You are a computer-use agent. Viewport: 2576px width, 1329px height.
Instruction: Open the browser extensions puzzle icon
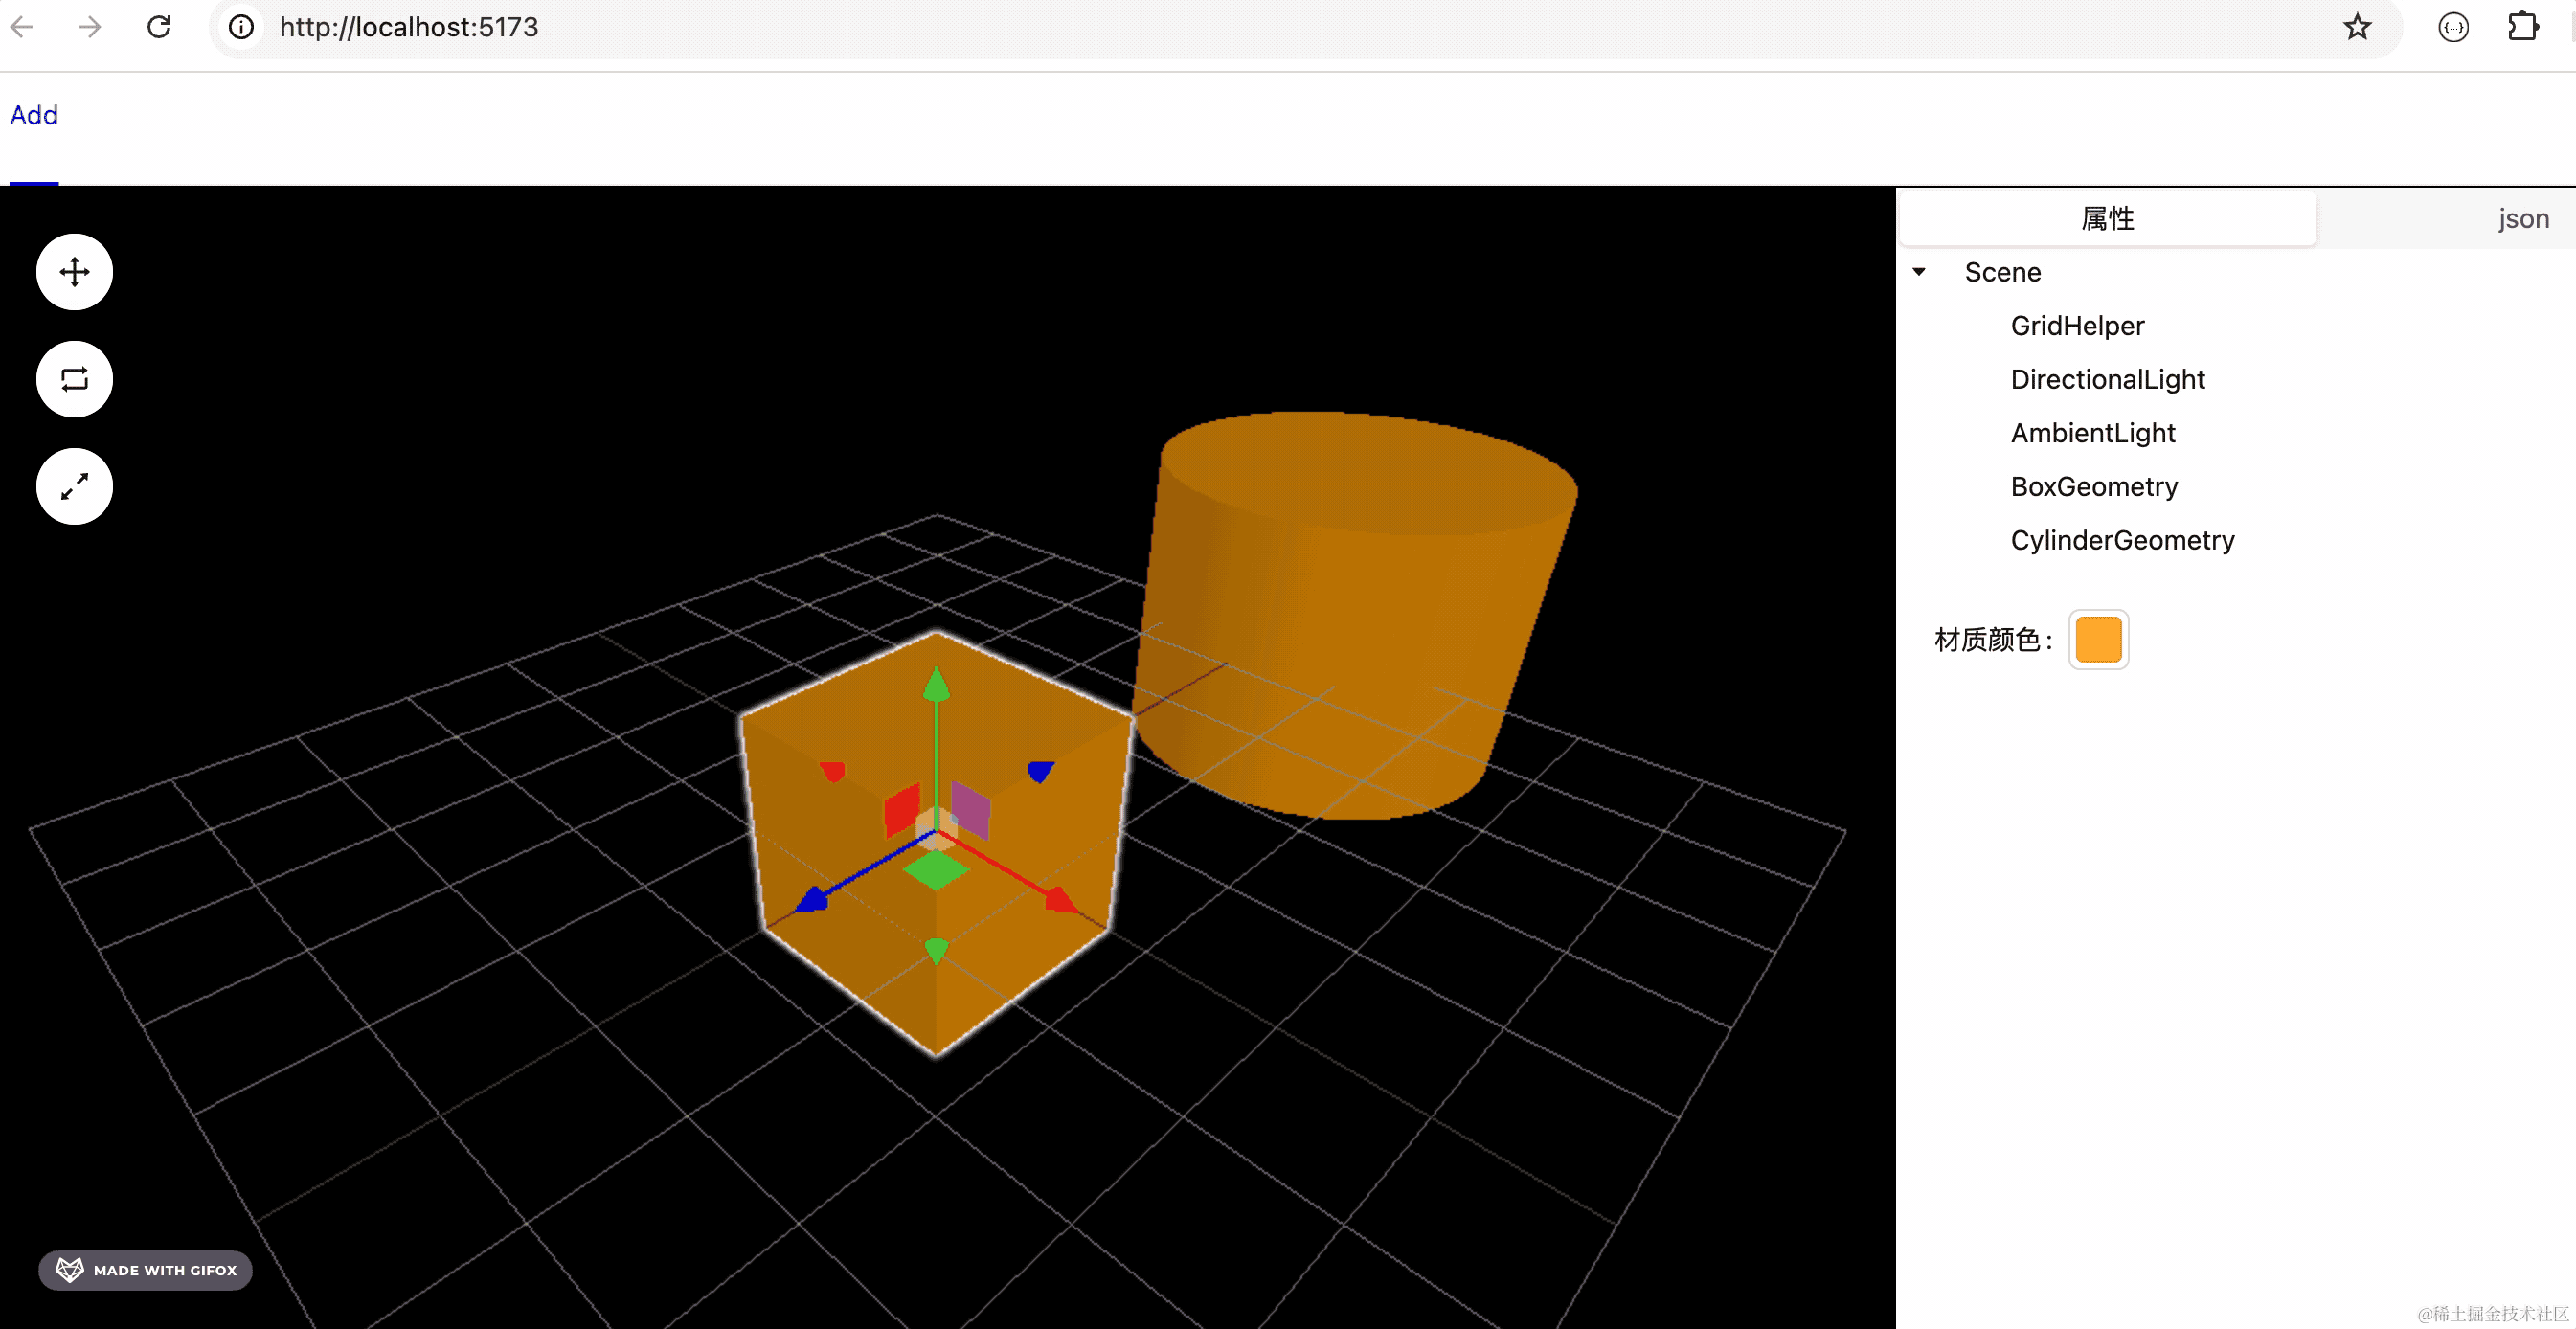pos(2523,27)
